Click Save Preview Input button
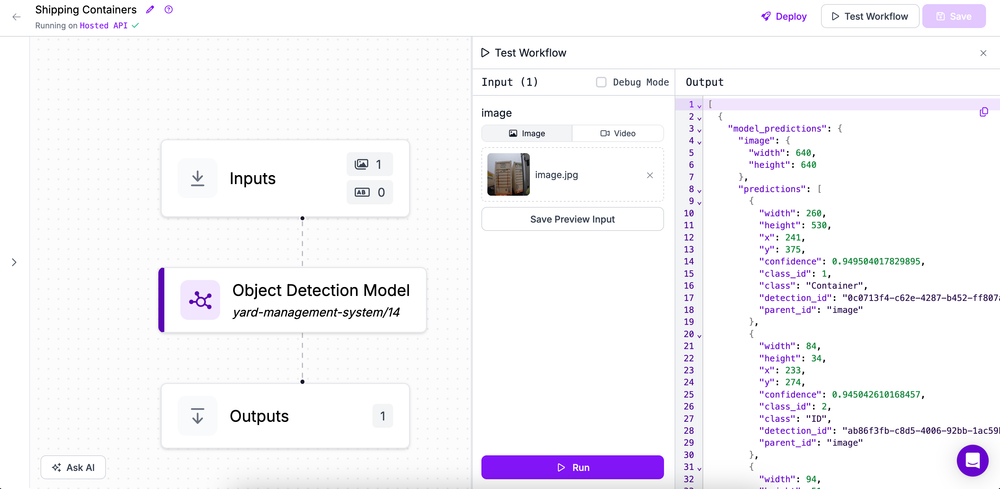Viewport: 1000px width, 489px height. (x=573, y=219)
